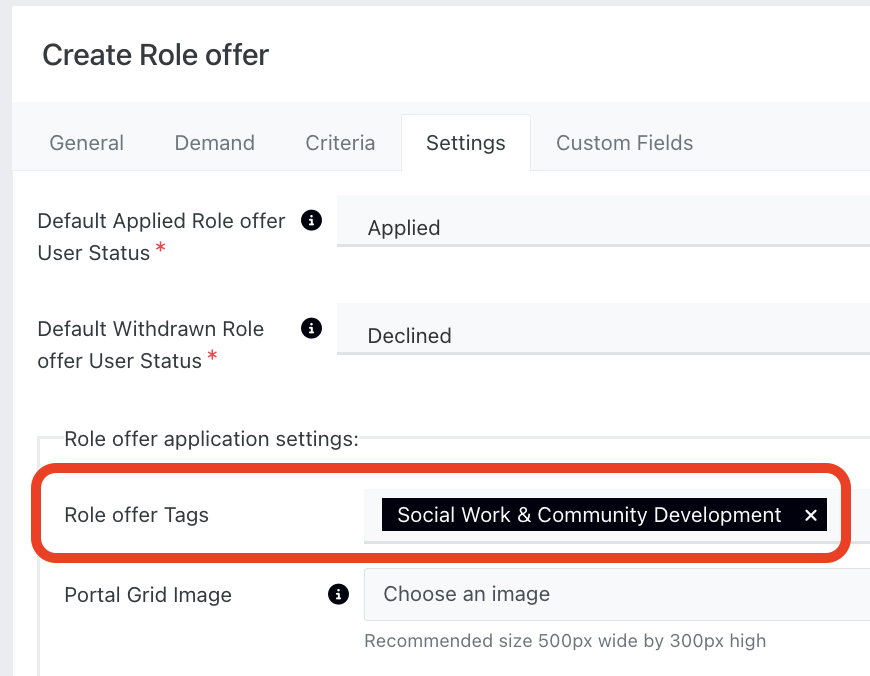Open the Demand tab
The width and height of the screenshot is (870, 676).
pyautogui.click(x=215, y=143)
